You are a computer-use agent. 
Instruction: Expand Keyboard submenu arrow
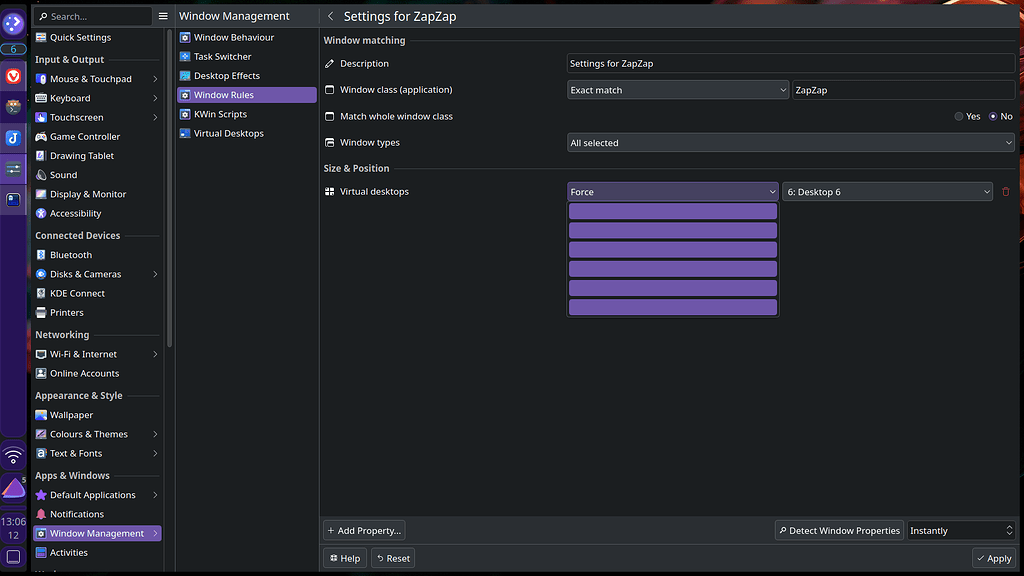coord(155,98)
